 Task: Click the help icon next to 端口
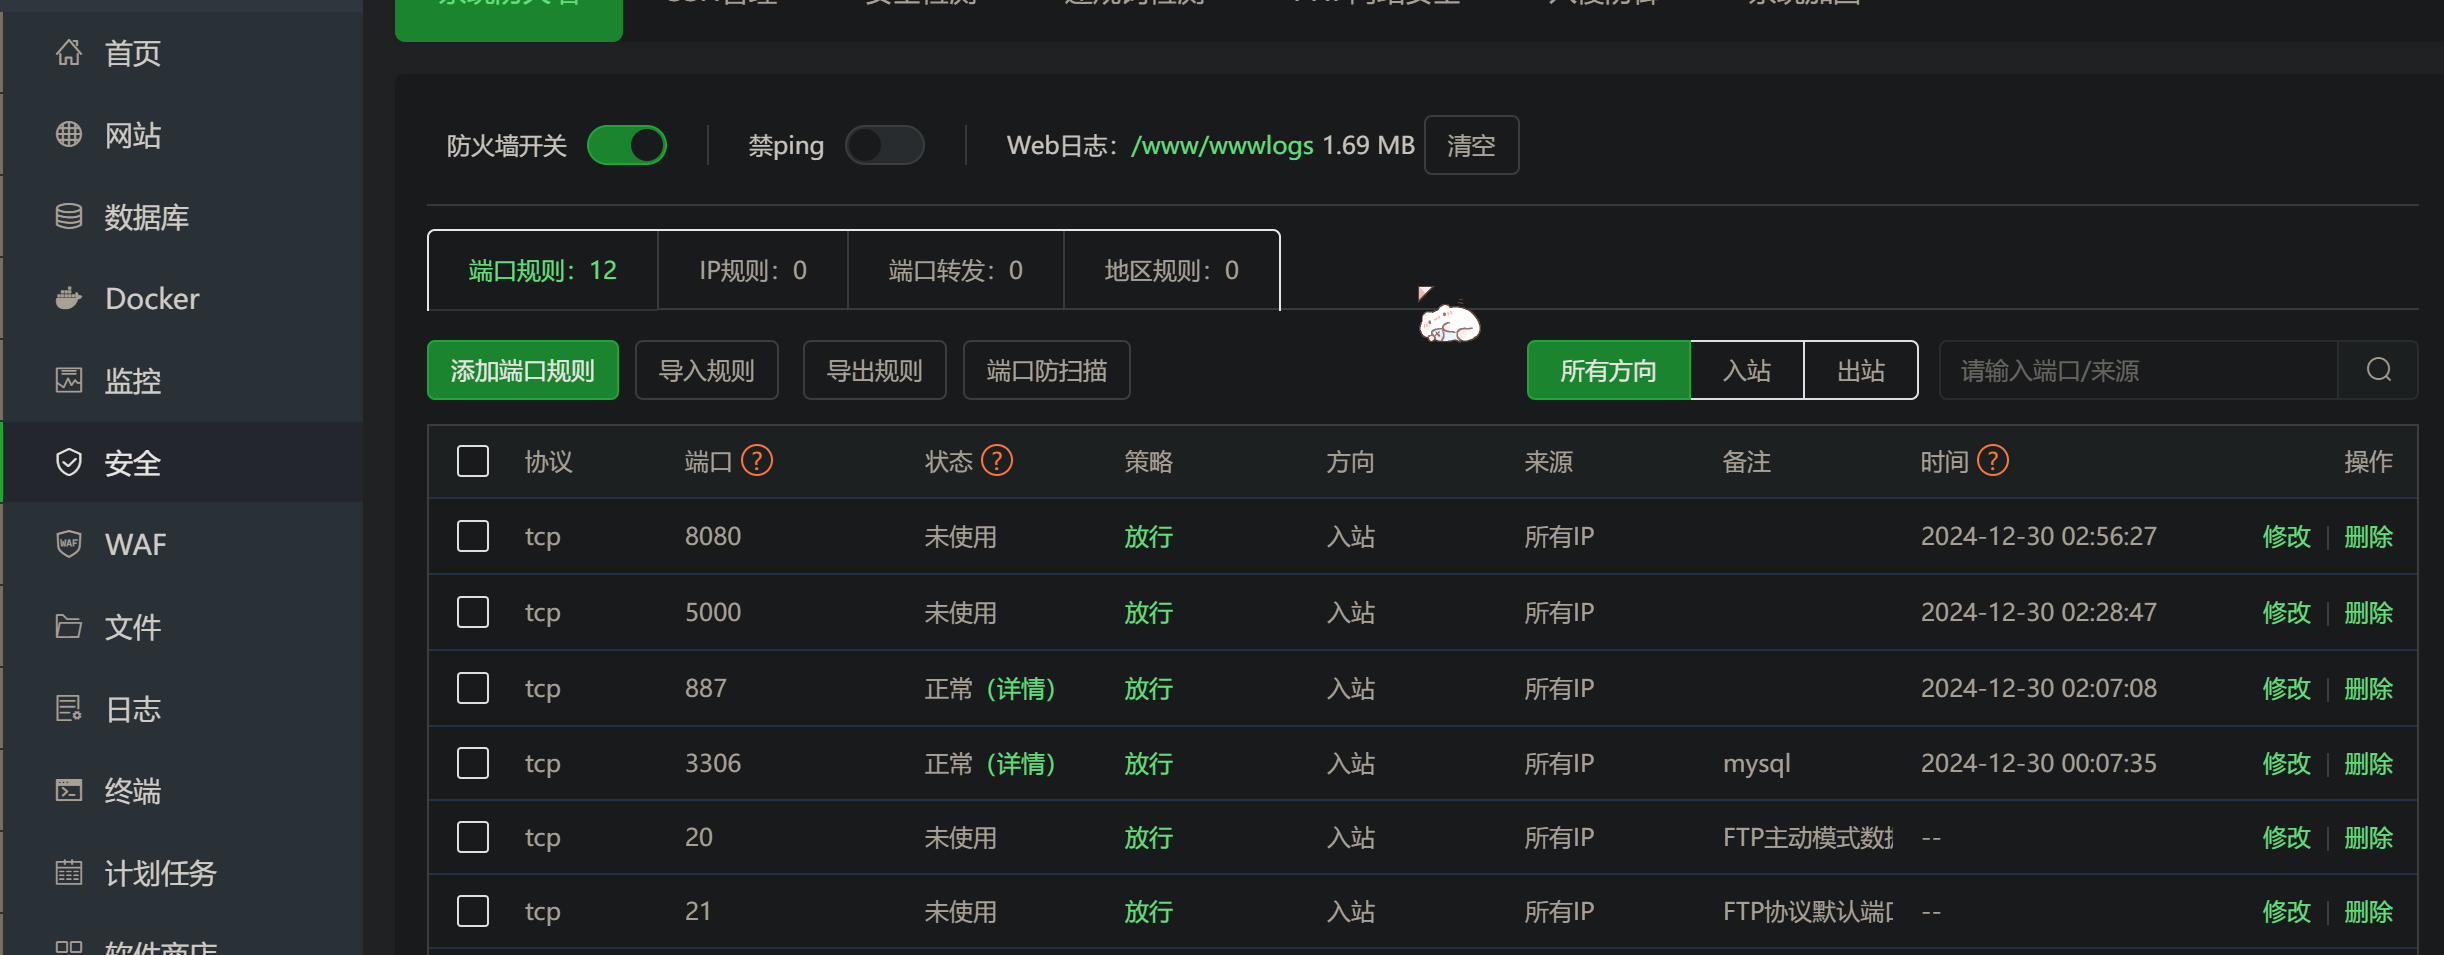tap(757, 461)
